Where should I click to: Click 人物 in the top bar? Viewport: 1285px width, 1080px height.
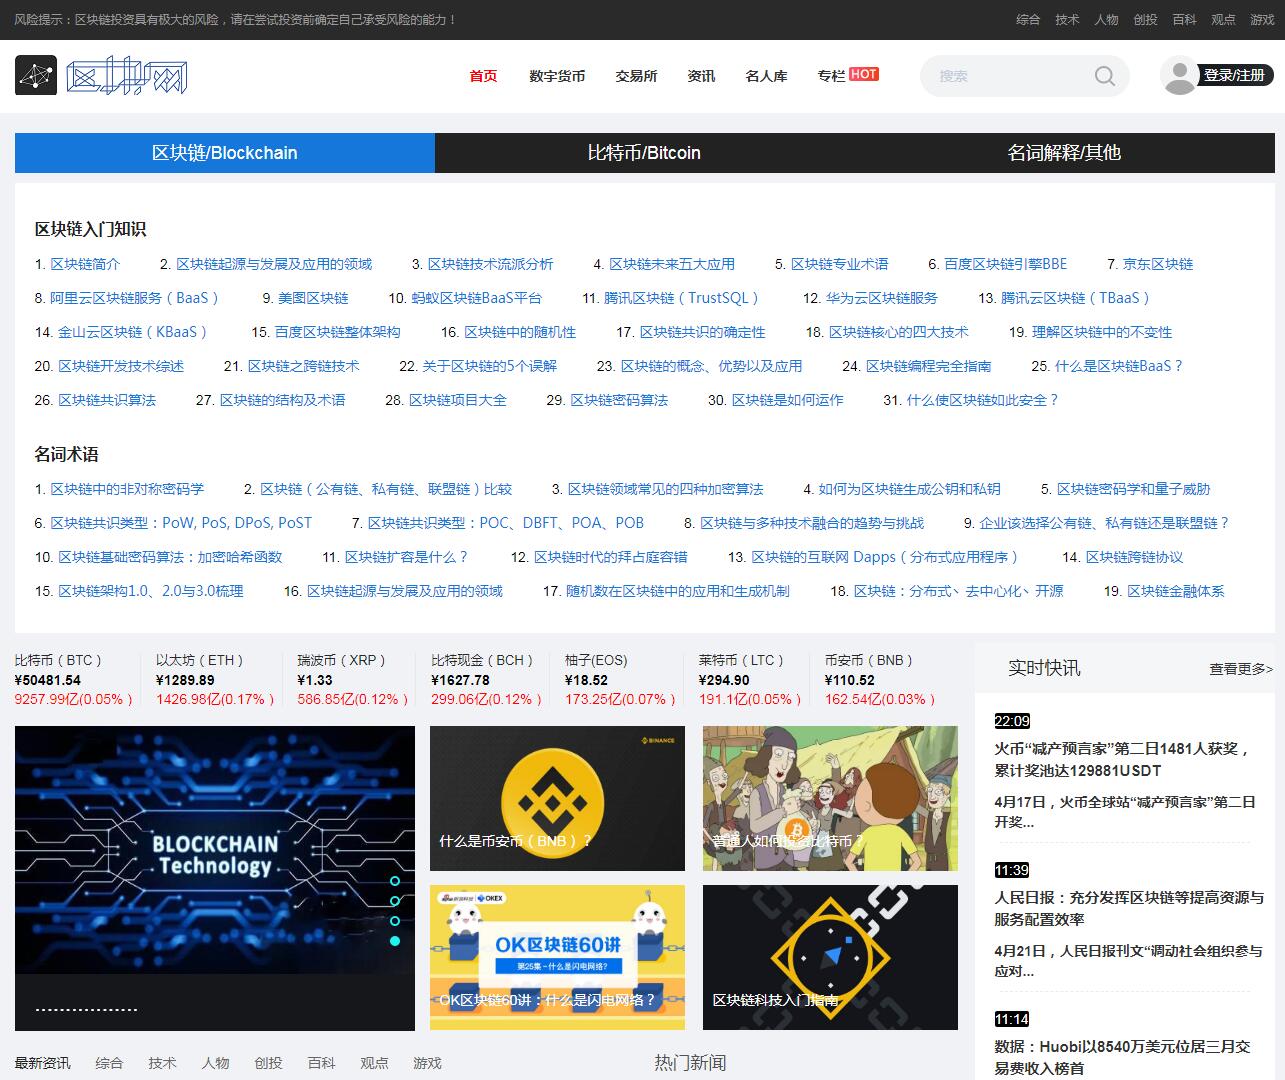click(1106, 19)
